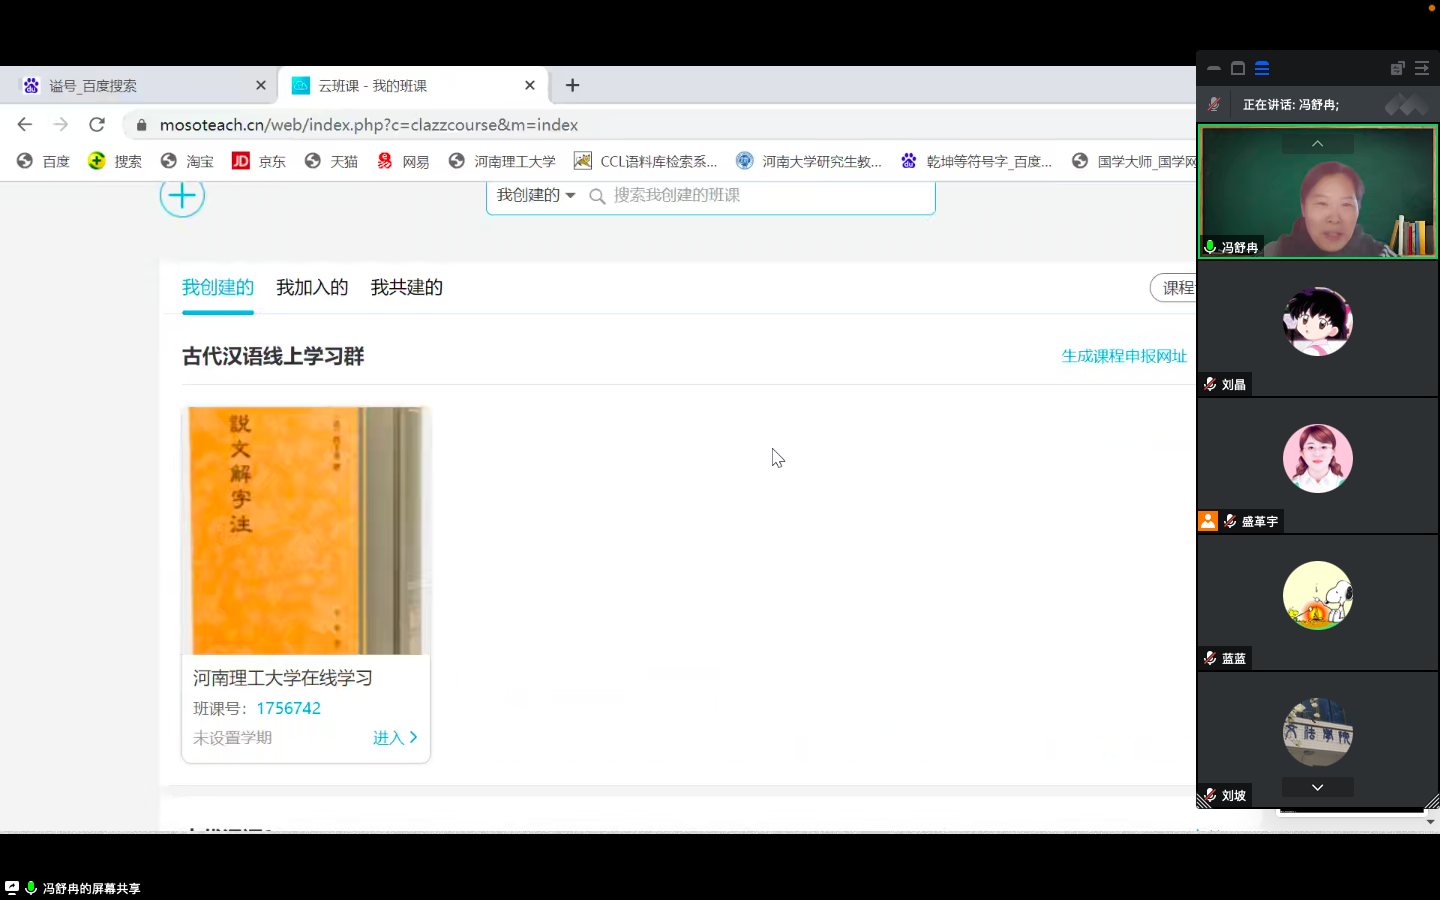1440x900 pixels.
Task: Go back using the browser back arrow
Action: click(25, 125)
